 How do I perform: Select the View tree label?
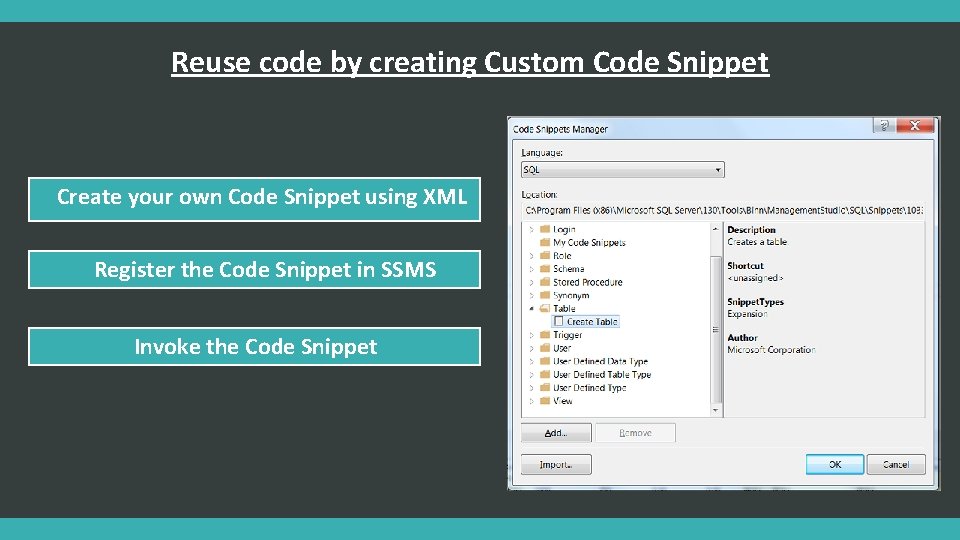(x=563, y=401)
